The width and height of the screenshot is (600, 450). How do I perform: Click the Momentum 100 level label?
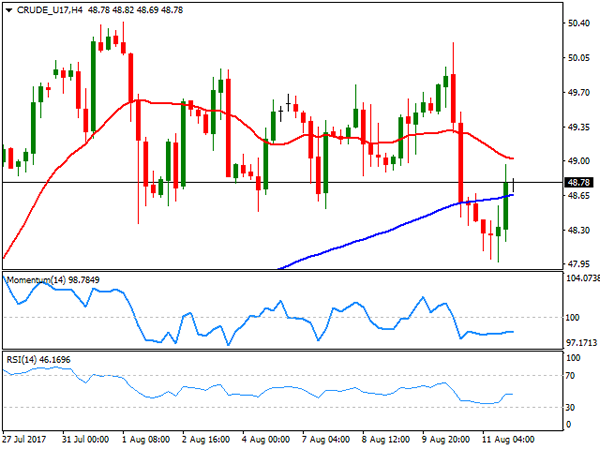coord(573,318)
